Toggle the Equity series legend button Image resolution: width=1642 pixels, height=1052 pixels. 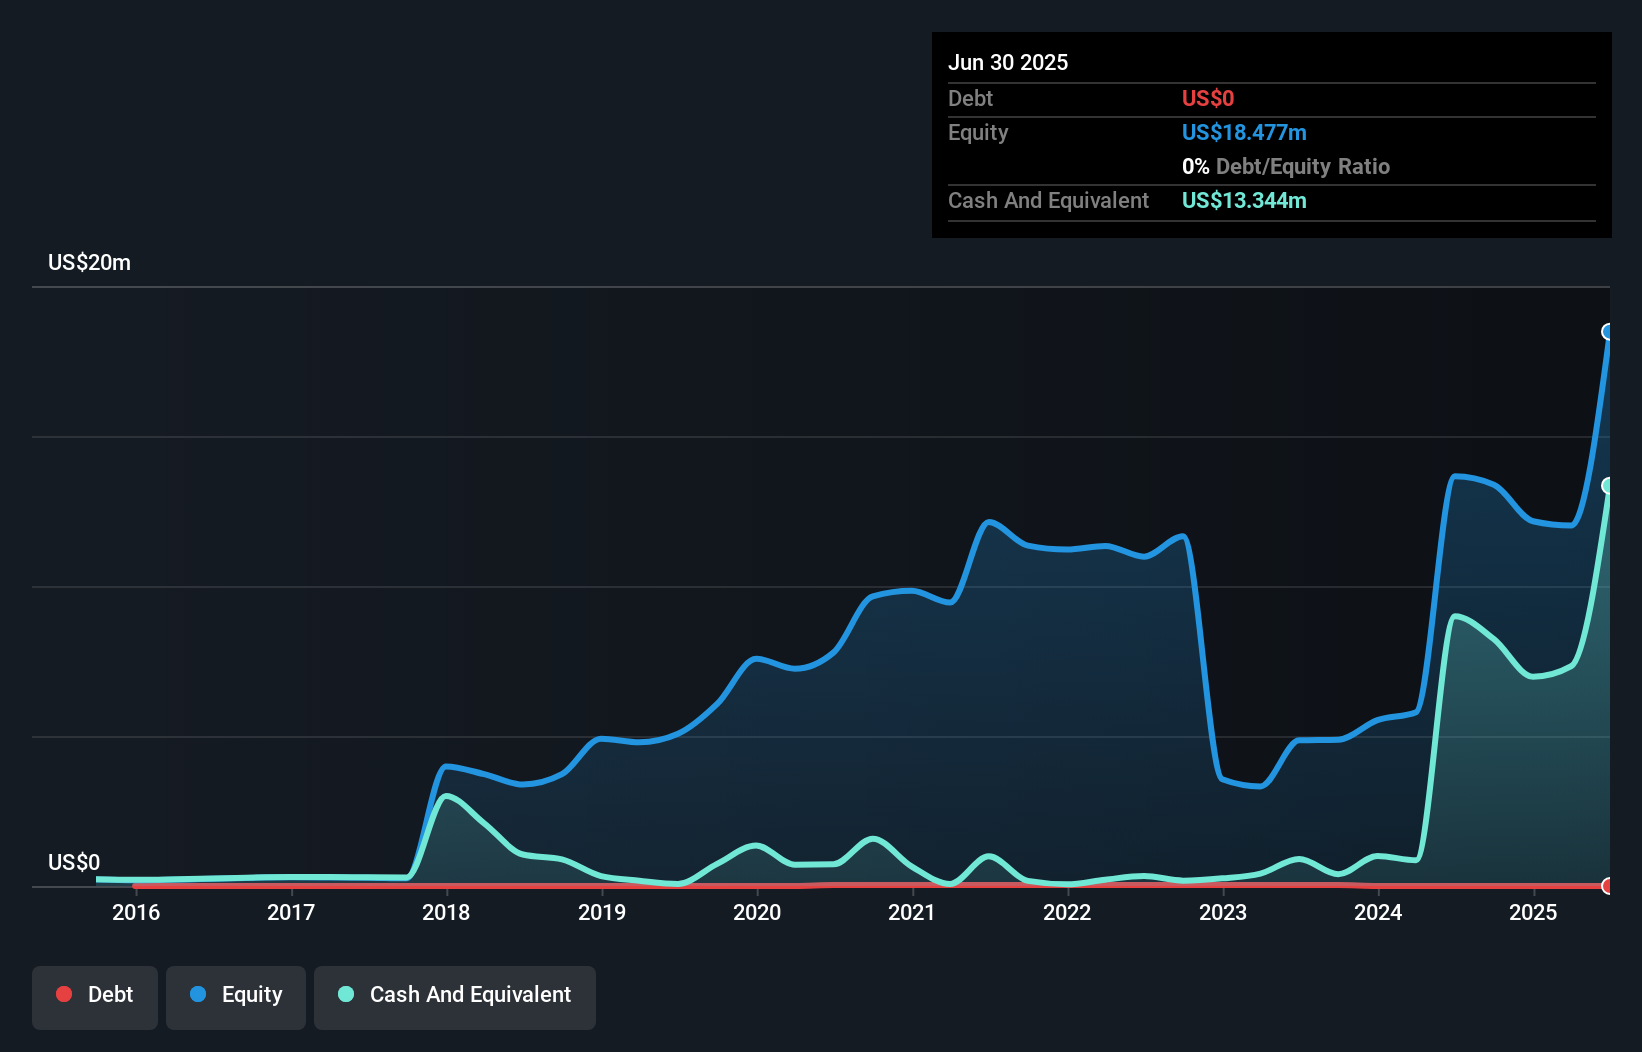coord(236,997)
